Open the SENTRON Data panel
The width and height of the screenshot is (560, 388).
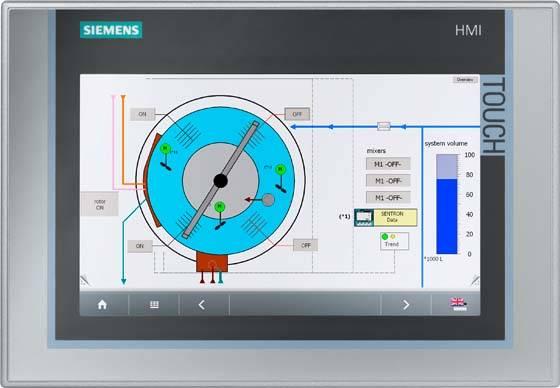[x=386, y=217]
